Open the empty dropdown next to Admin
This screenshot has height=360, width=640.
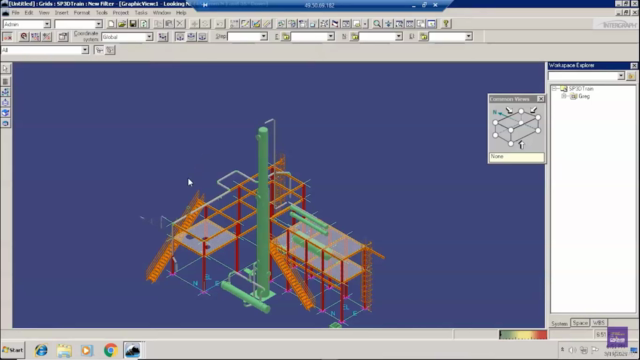(x=98, y=24)
